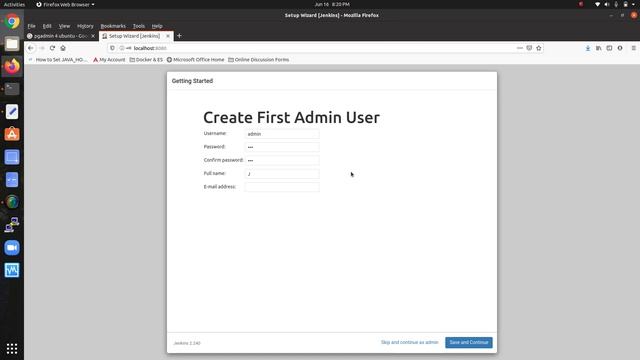Open Ubuntu Software from the dock
Viewport: 640px width, 360px height.
(x=12, y=134)
